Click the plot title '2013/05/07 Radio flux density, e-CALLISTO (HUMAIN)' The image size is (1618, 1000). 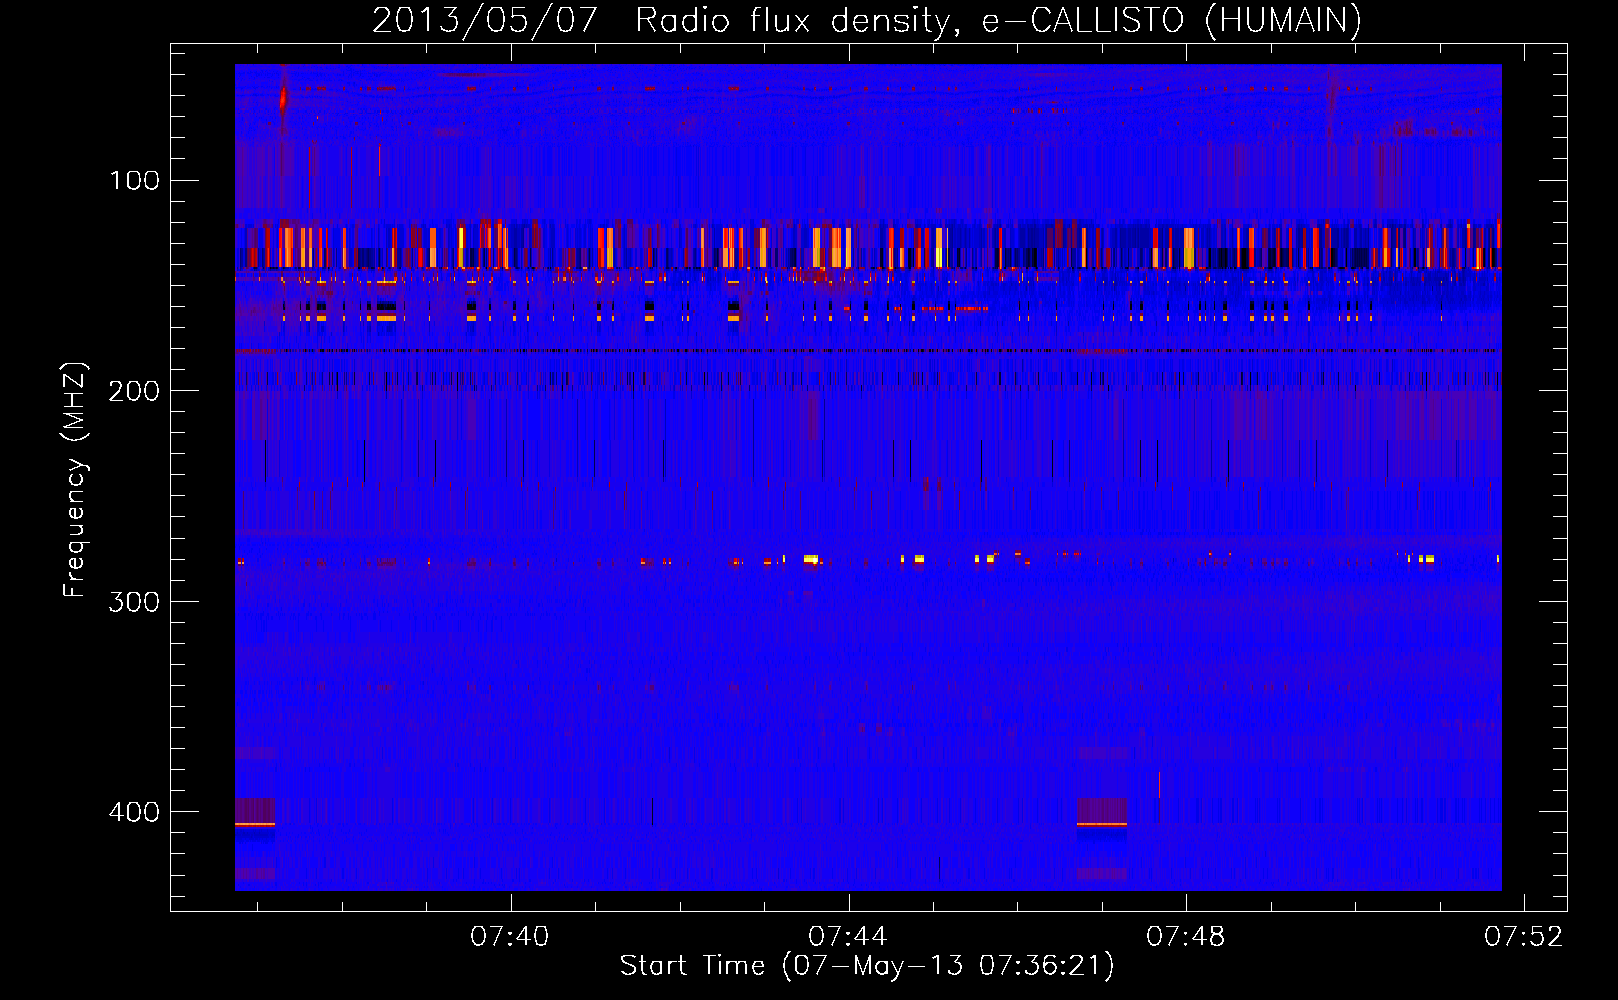tap(867, 20)
